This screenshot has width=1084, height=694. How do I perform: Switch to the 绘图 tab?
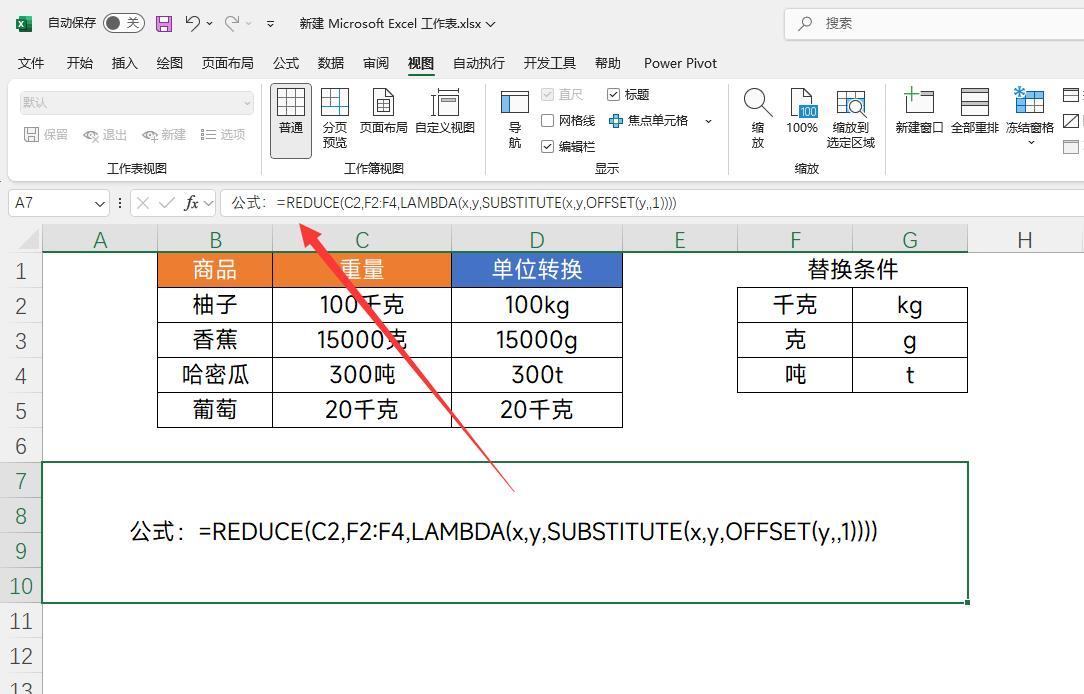[169, 64]
